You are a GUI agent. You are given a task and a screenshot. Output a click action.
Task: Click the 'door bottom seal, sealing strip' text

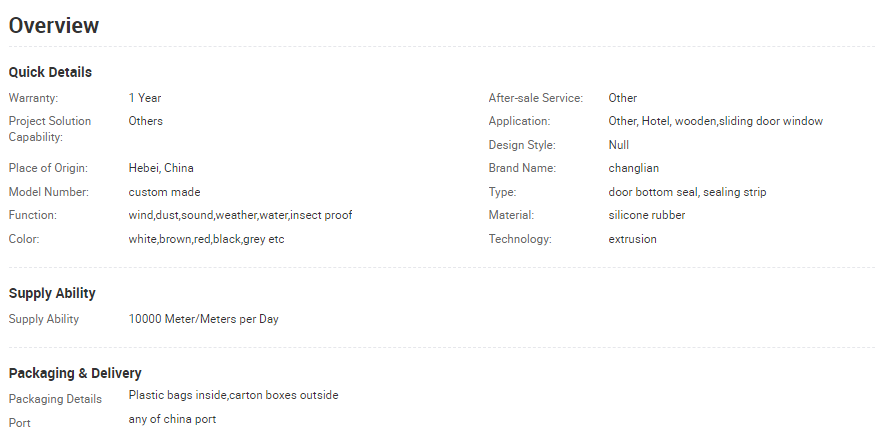pos(687,192)
